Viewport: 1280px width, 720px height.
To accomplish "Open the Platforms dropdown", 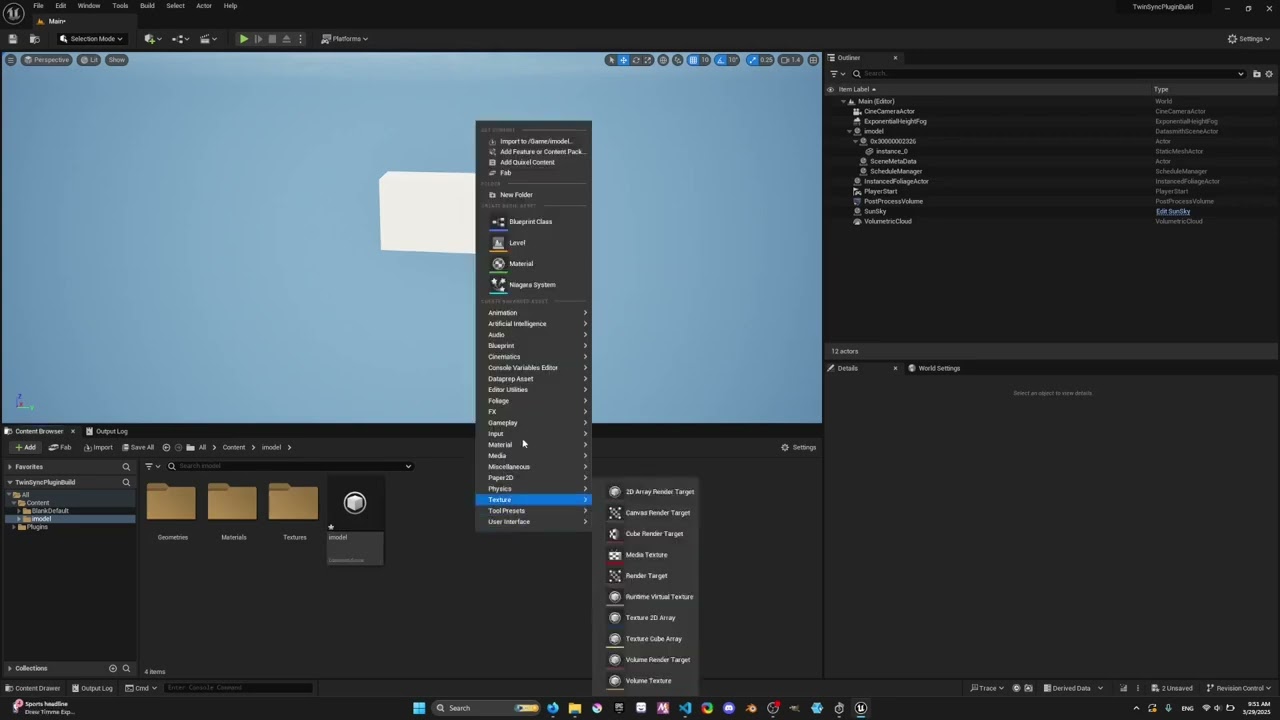I will 345,39.
